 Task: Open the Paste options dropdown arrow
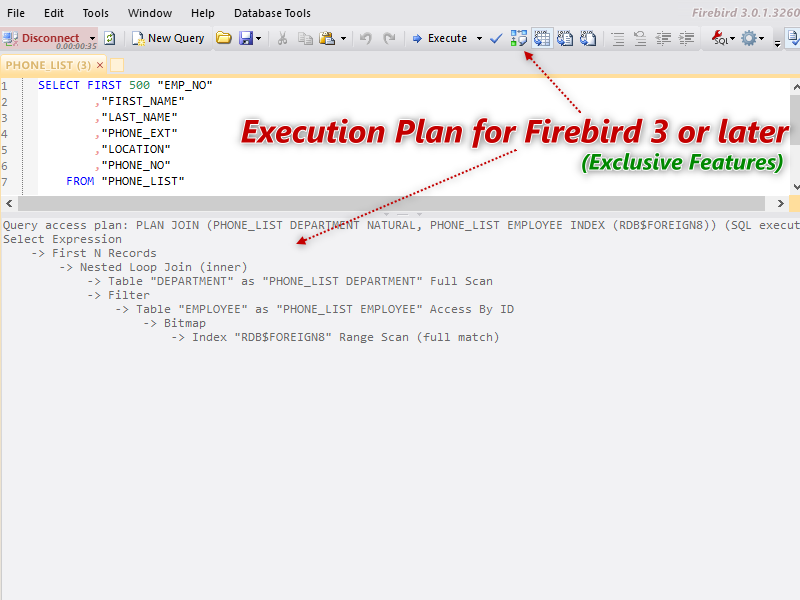pos(343,39)
